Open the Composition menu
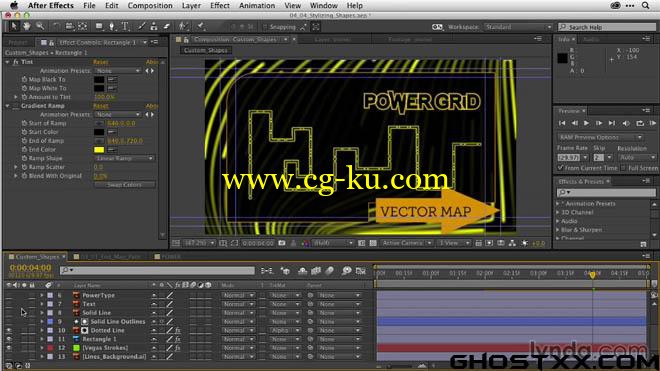 pos(150,5)
